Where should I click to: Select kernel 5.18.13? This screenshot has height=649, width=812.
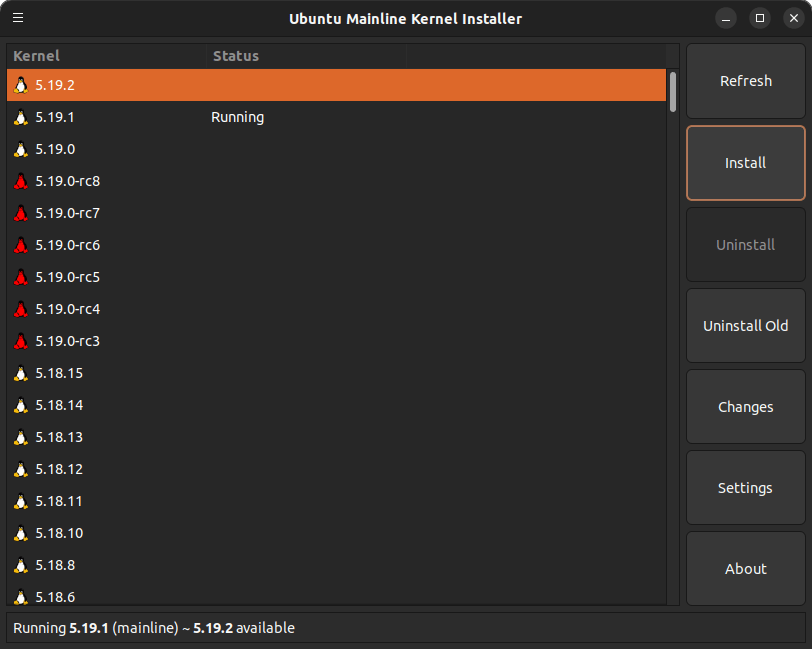point(59,437)
